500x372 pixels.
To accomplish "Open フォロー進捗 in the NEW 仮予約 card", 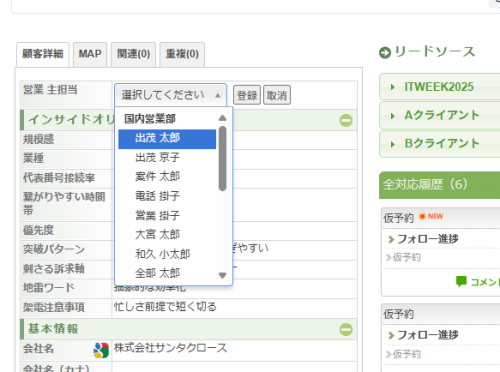I will (428, 239).
